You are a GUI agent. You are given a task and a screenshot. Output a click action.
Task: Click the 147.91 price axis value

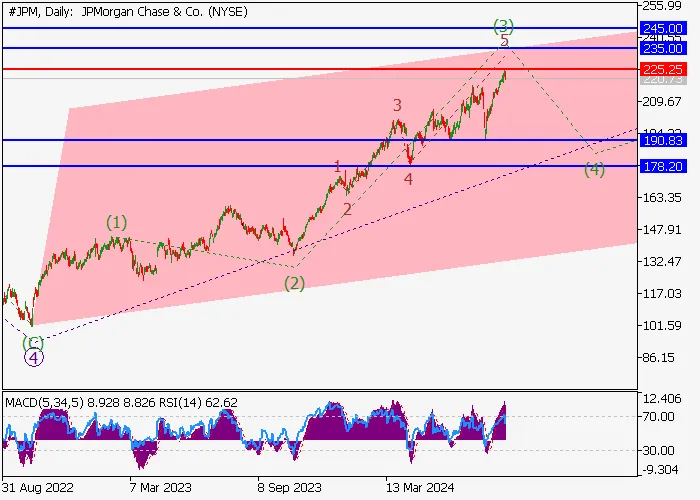[x=662, y=229]
